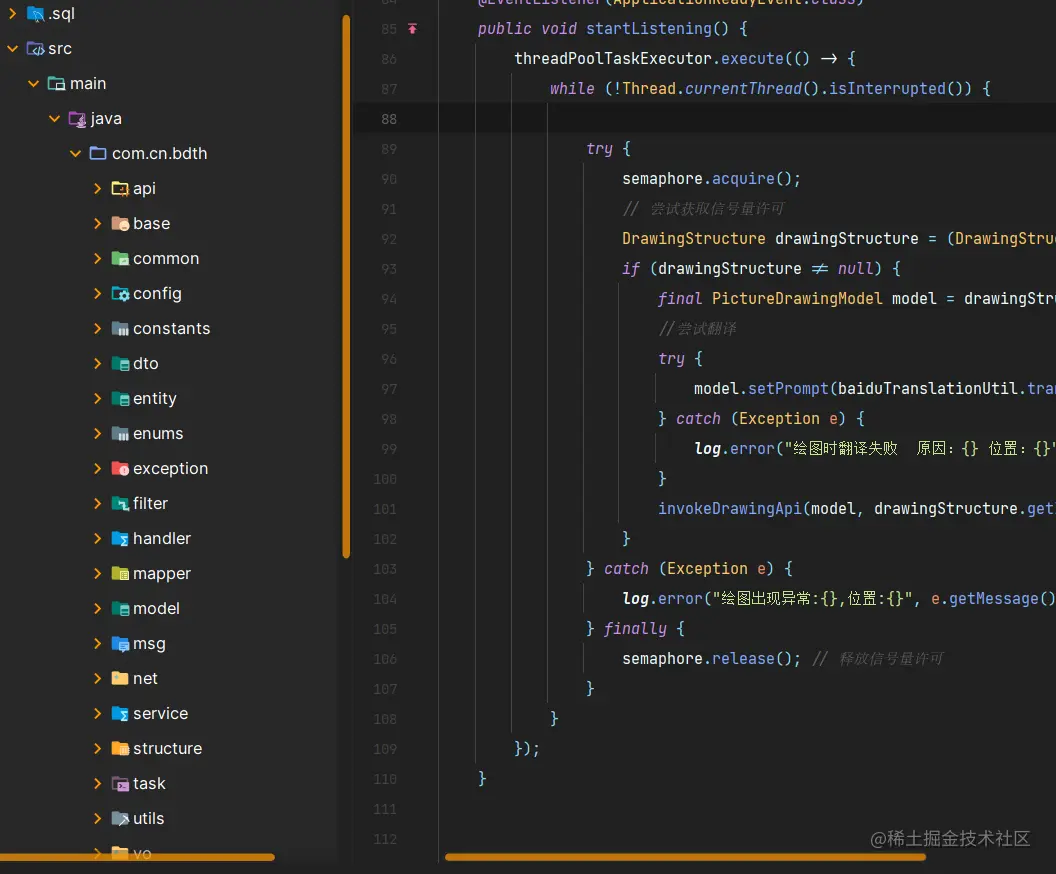
Task: Click the com.cn.bdth package icon
Action: click(98, 154)
